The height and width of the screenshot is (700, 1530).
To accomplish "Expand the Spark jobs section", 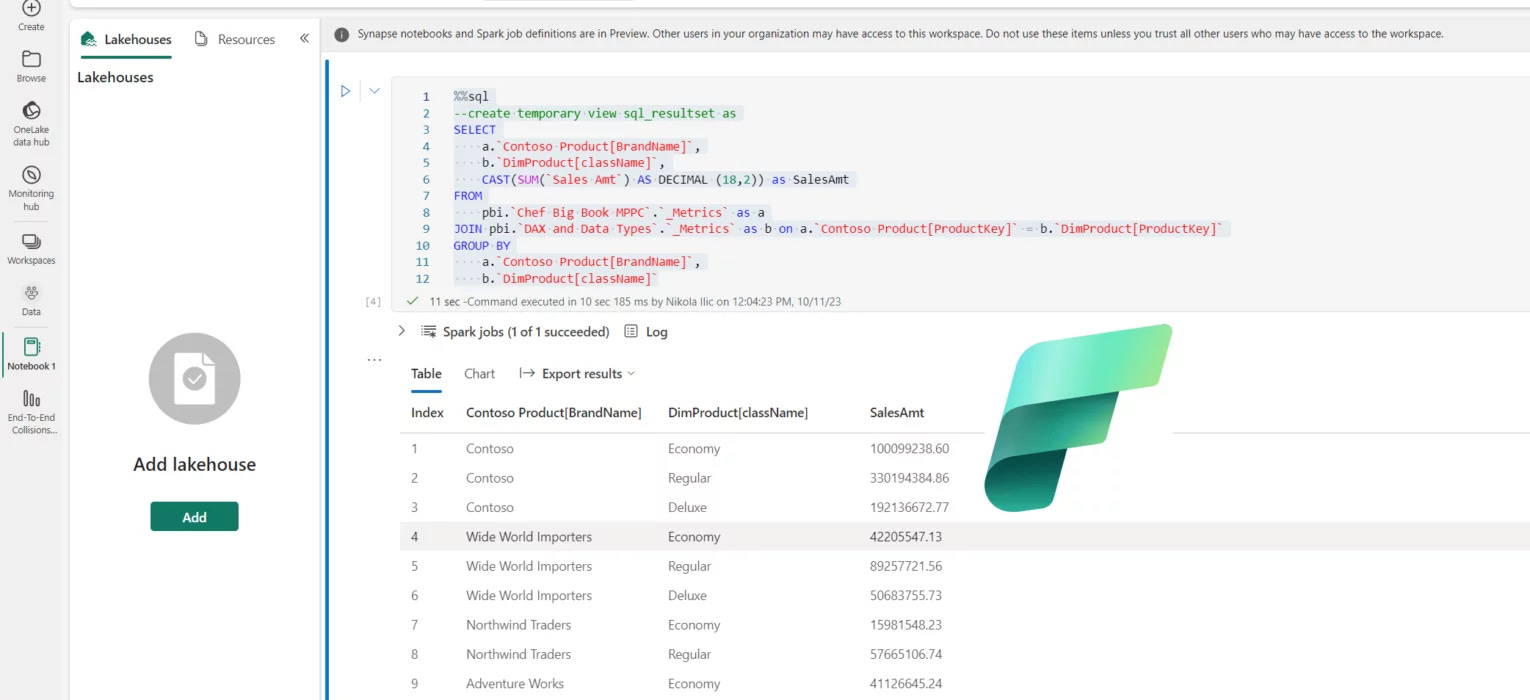I will [x=401, y=331].
